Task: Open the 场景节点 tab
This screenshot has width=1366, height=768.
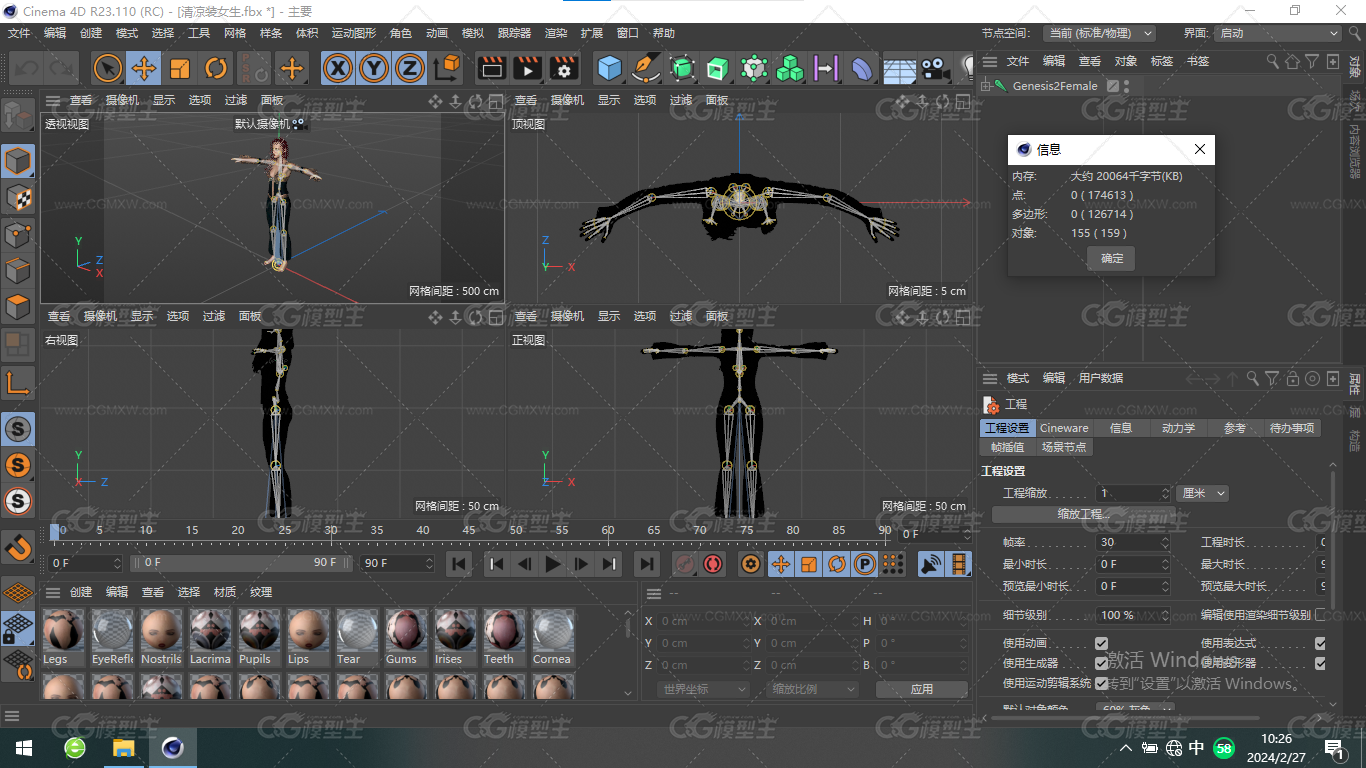Action: 1063,447
